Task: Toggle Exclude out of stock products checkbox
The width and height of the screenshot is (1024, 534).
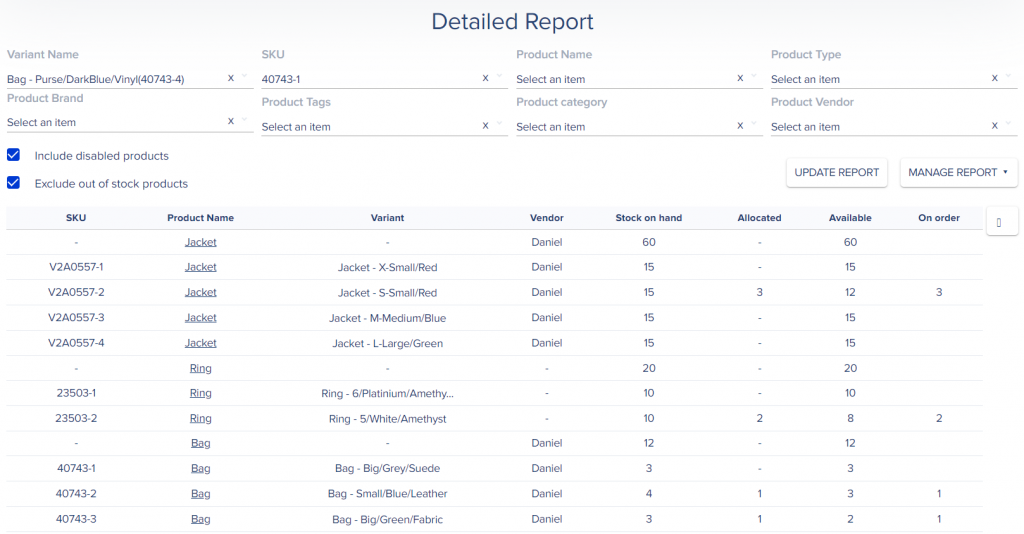Action: 14,183
